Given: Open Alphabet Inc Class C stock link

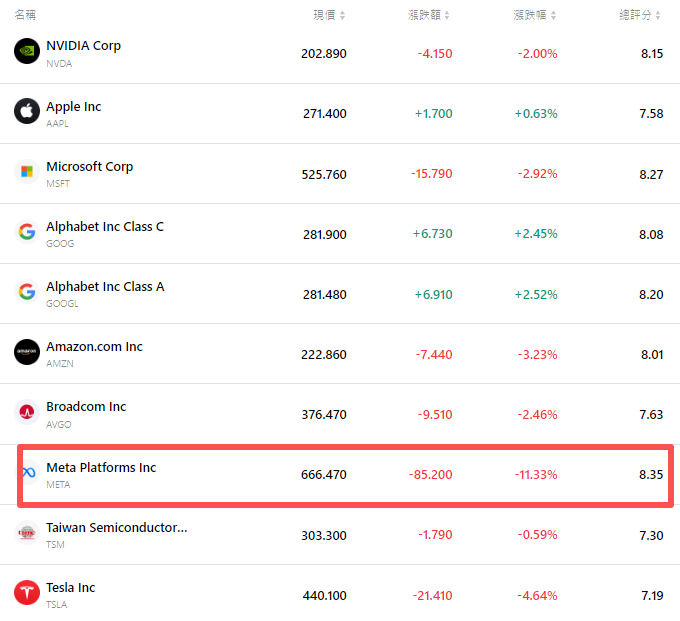Looking at the screenshot, I should (x=105, y=227).
